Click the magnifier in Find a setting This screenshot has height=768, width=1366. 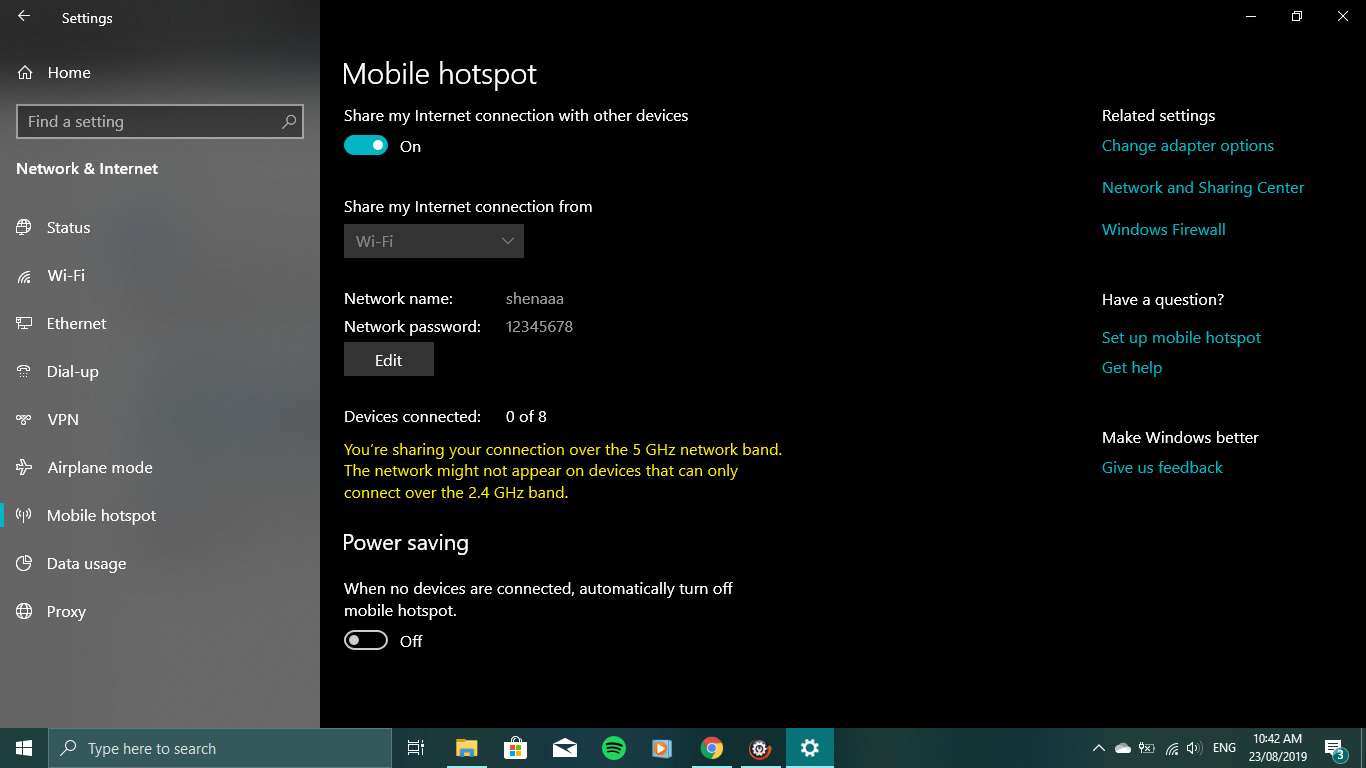point(289,122)
